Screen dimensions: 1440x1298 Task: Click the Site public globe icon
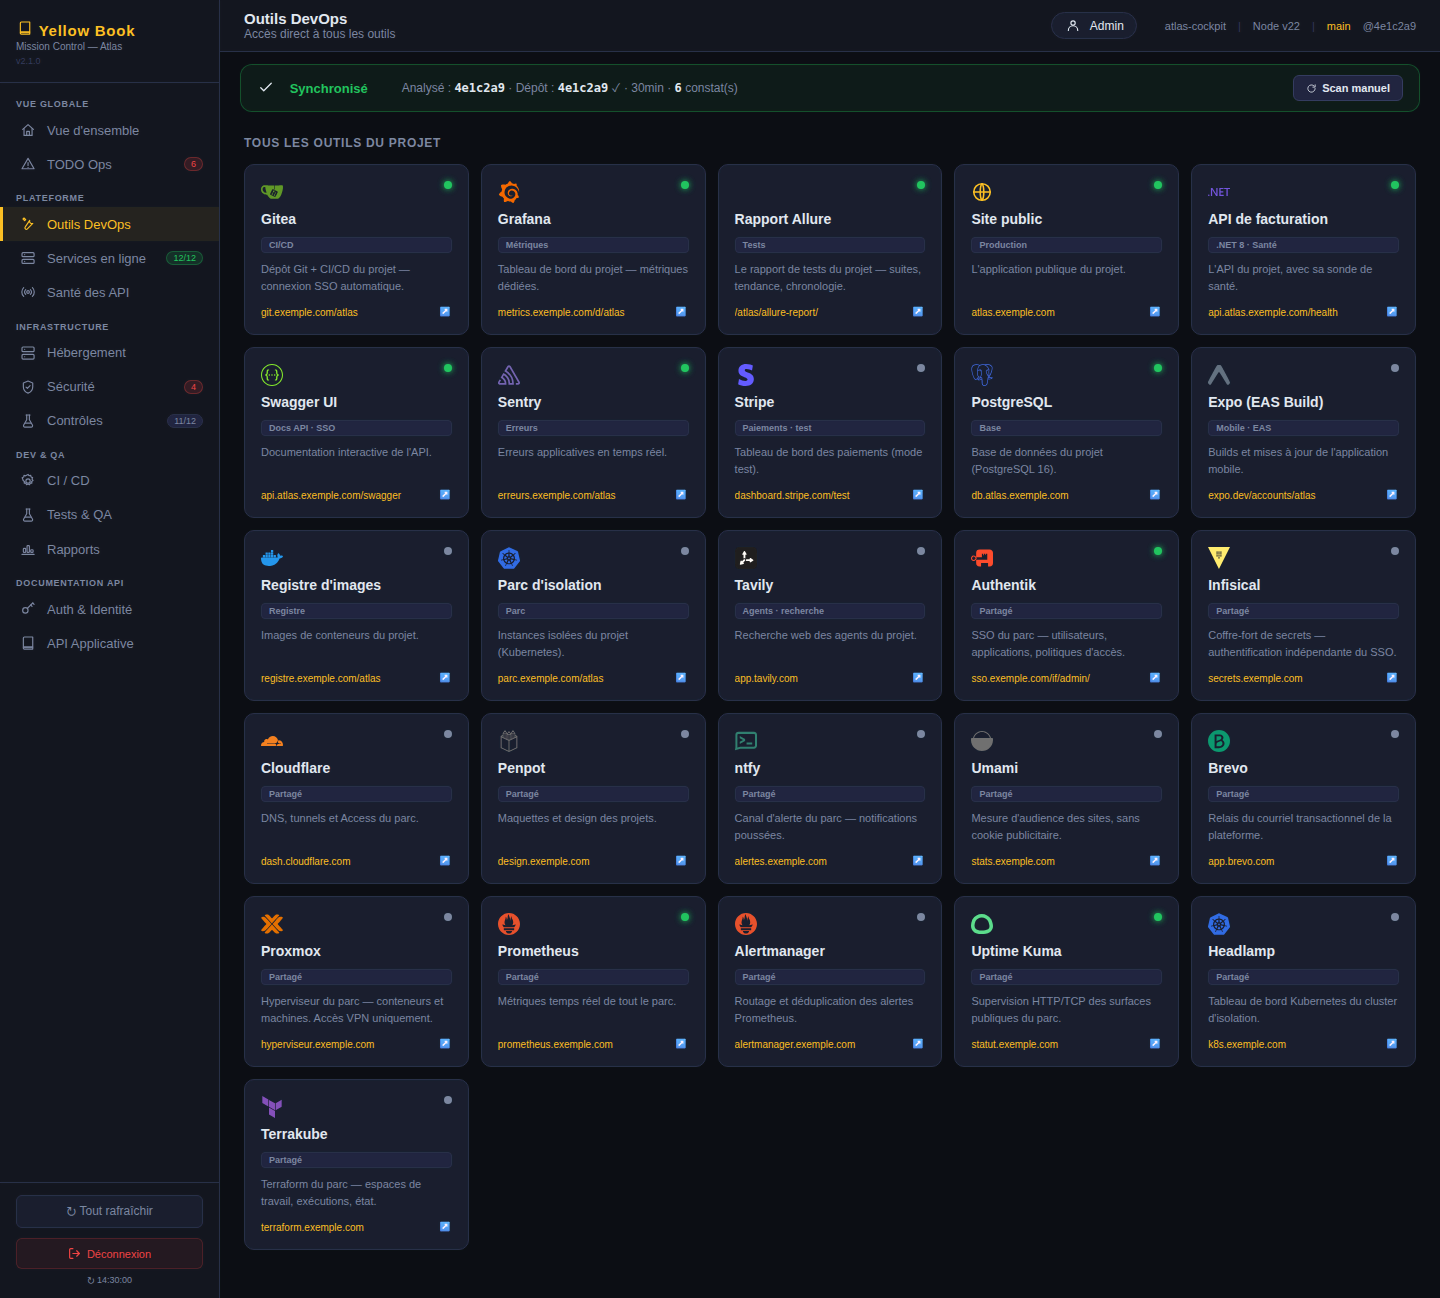(982, 192)
